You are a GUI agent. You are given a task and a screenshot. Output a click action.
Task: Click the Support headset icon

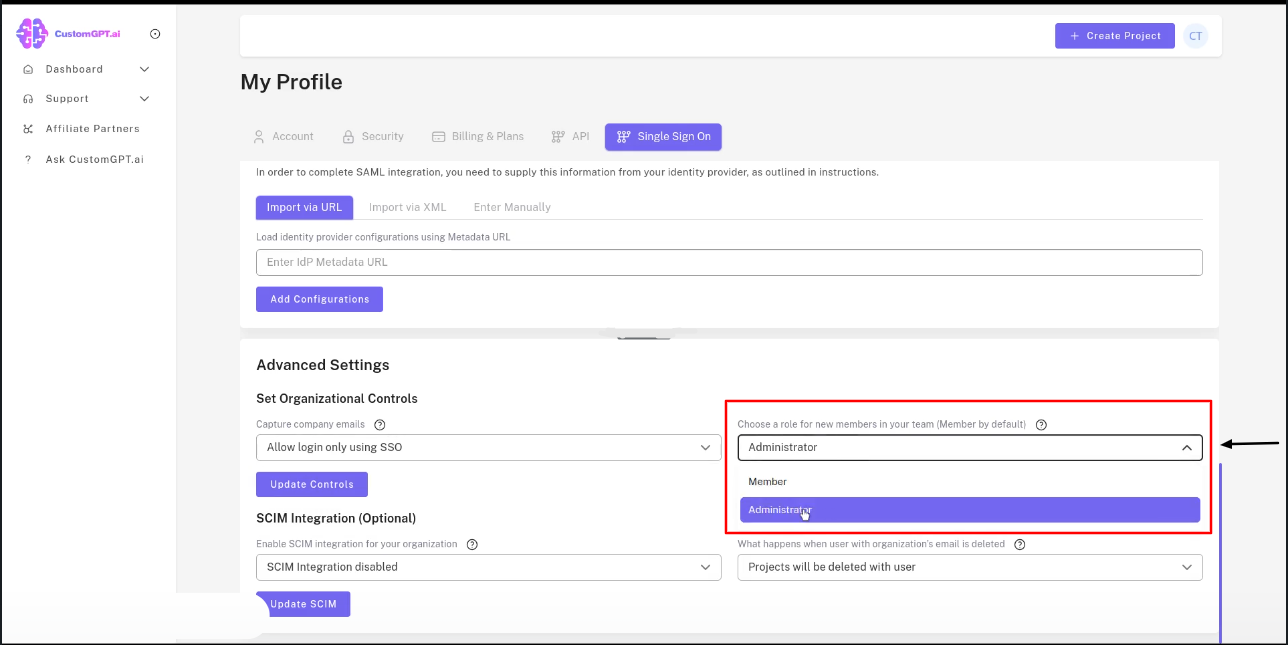[27, 99]
